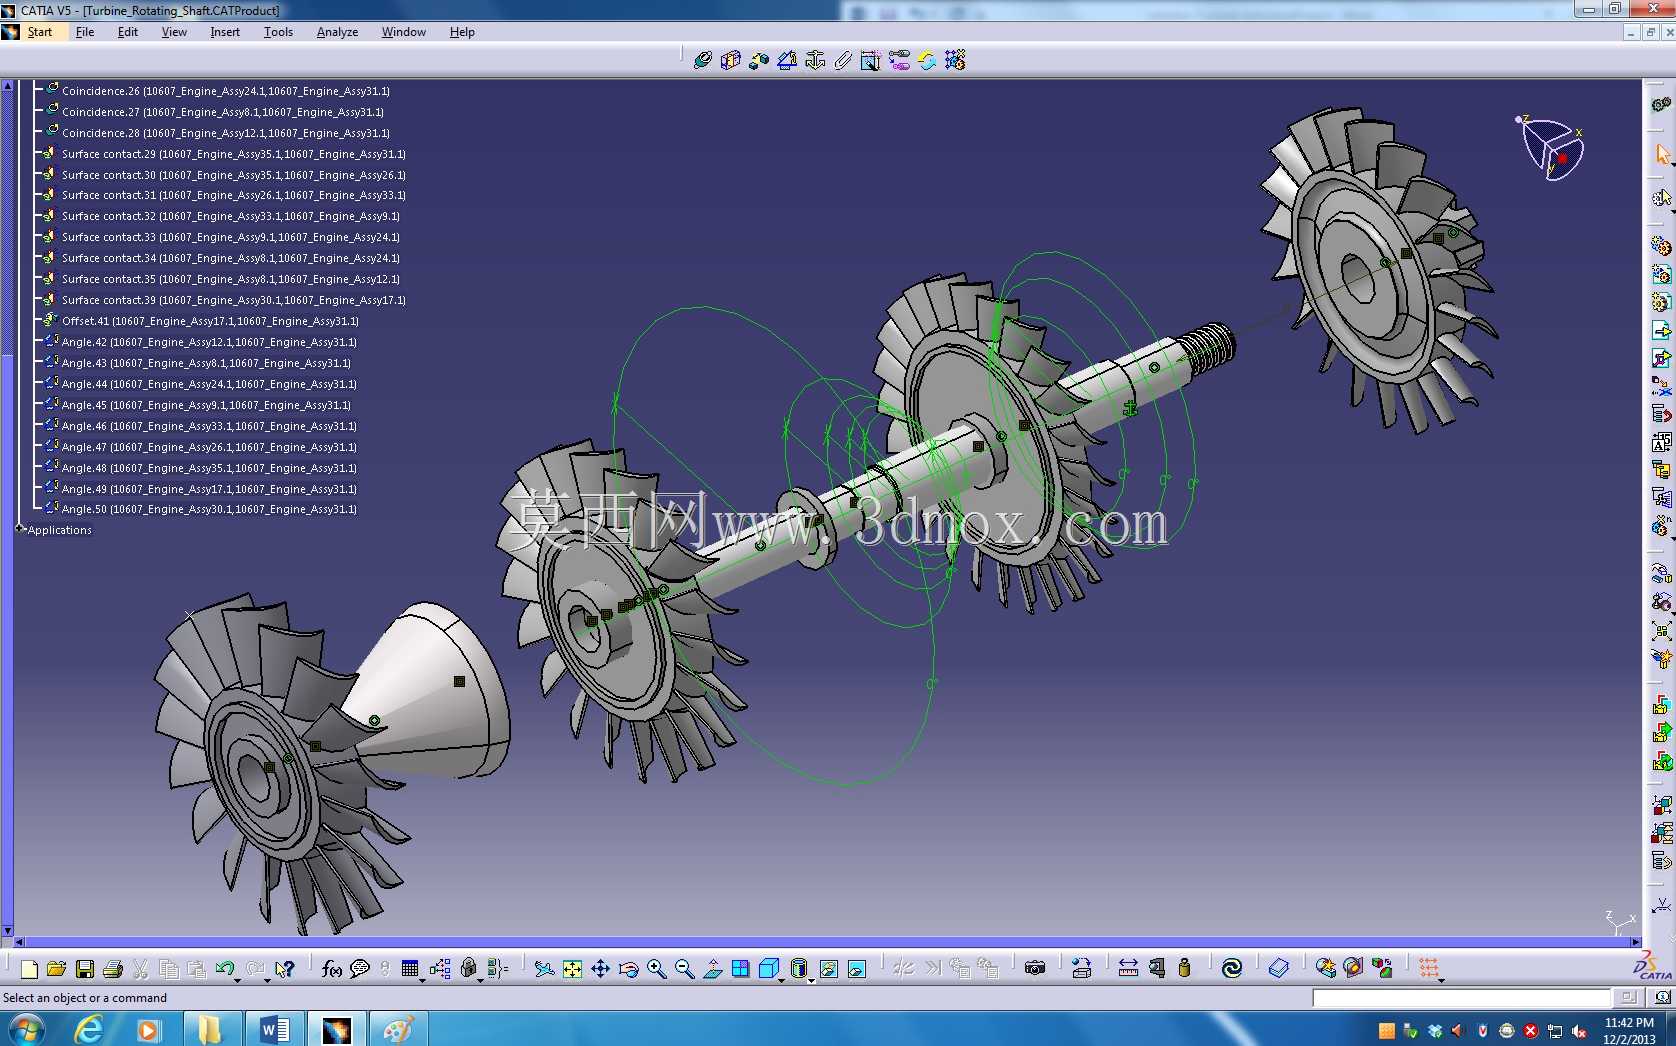Screen dimensions: 1676x1046
Task: Open the Start menu in CATIA menu bar
Action: (x=40, y=32)
